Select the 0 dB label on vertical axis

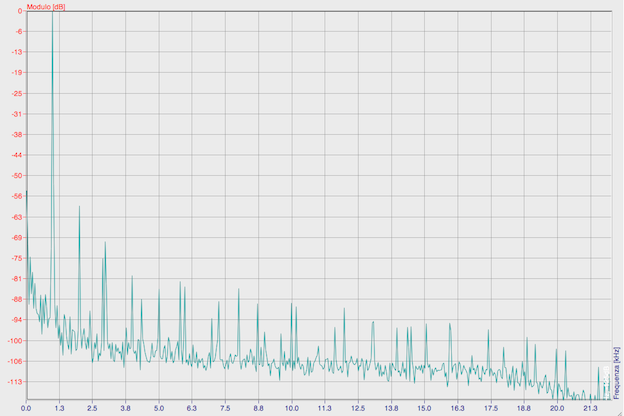pos(20,11)
